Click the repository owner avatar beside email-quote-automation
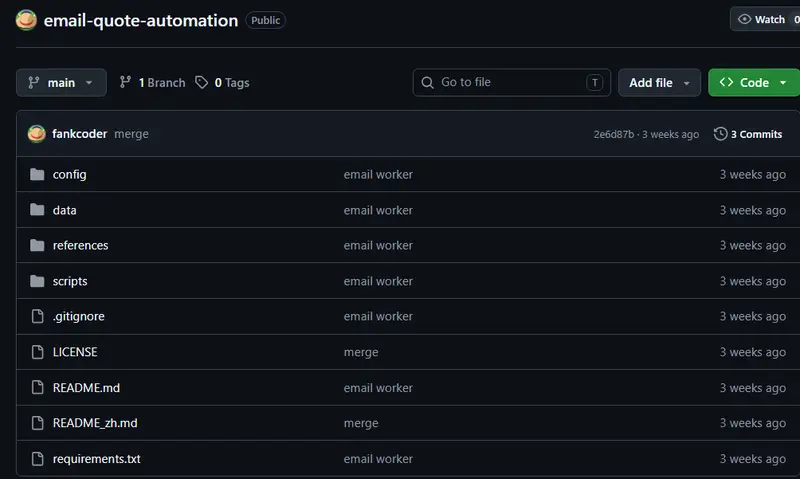 click(x=26, y=20)
